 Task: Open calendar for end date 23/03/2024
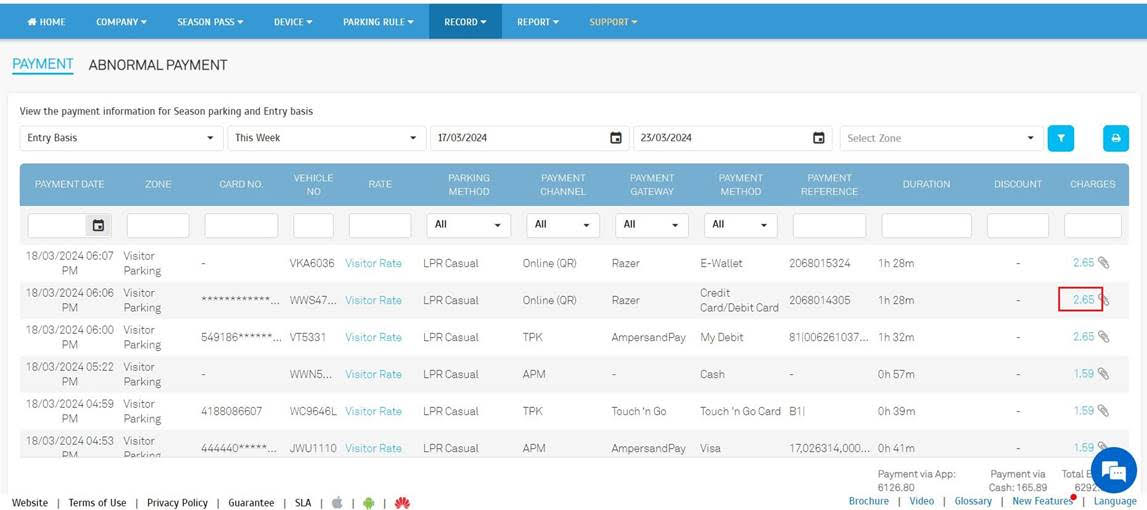[x=819, y=138]
